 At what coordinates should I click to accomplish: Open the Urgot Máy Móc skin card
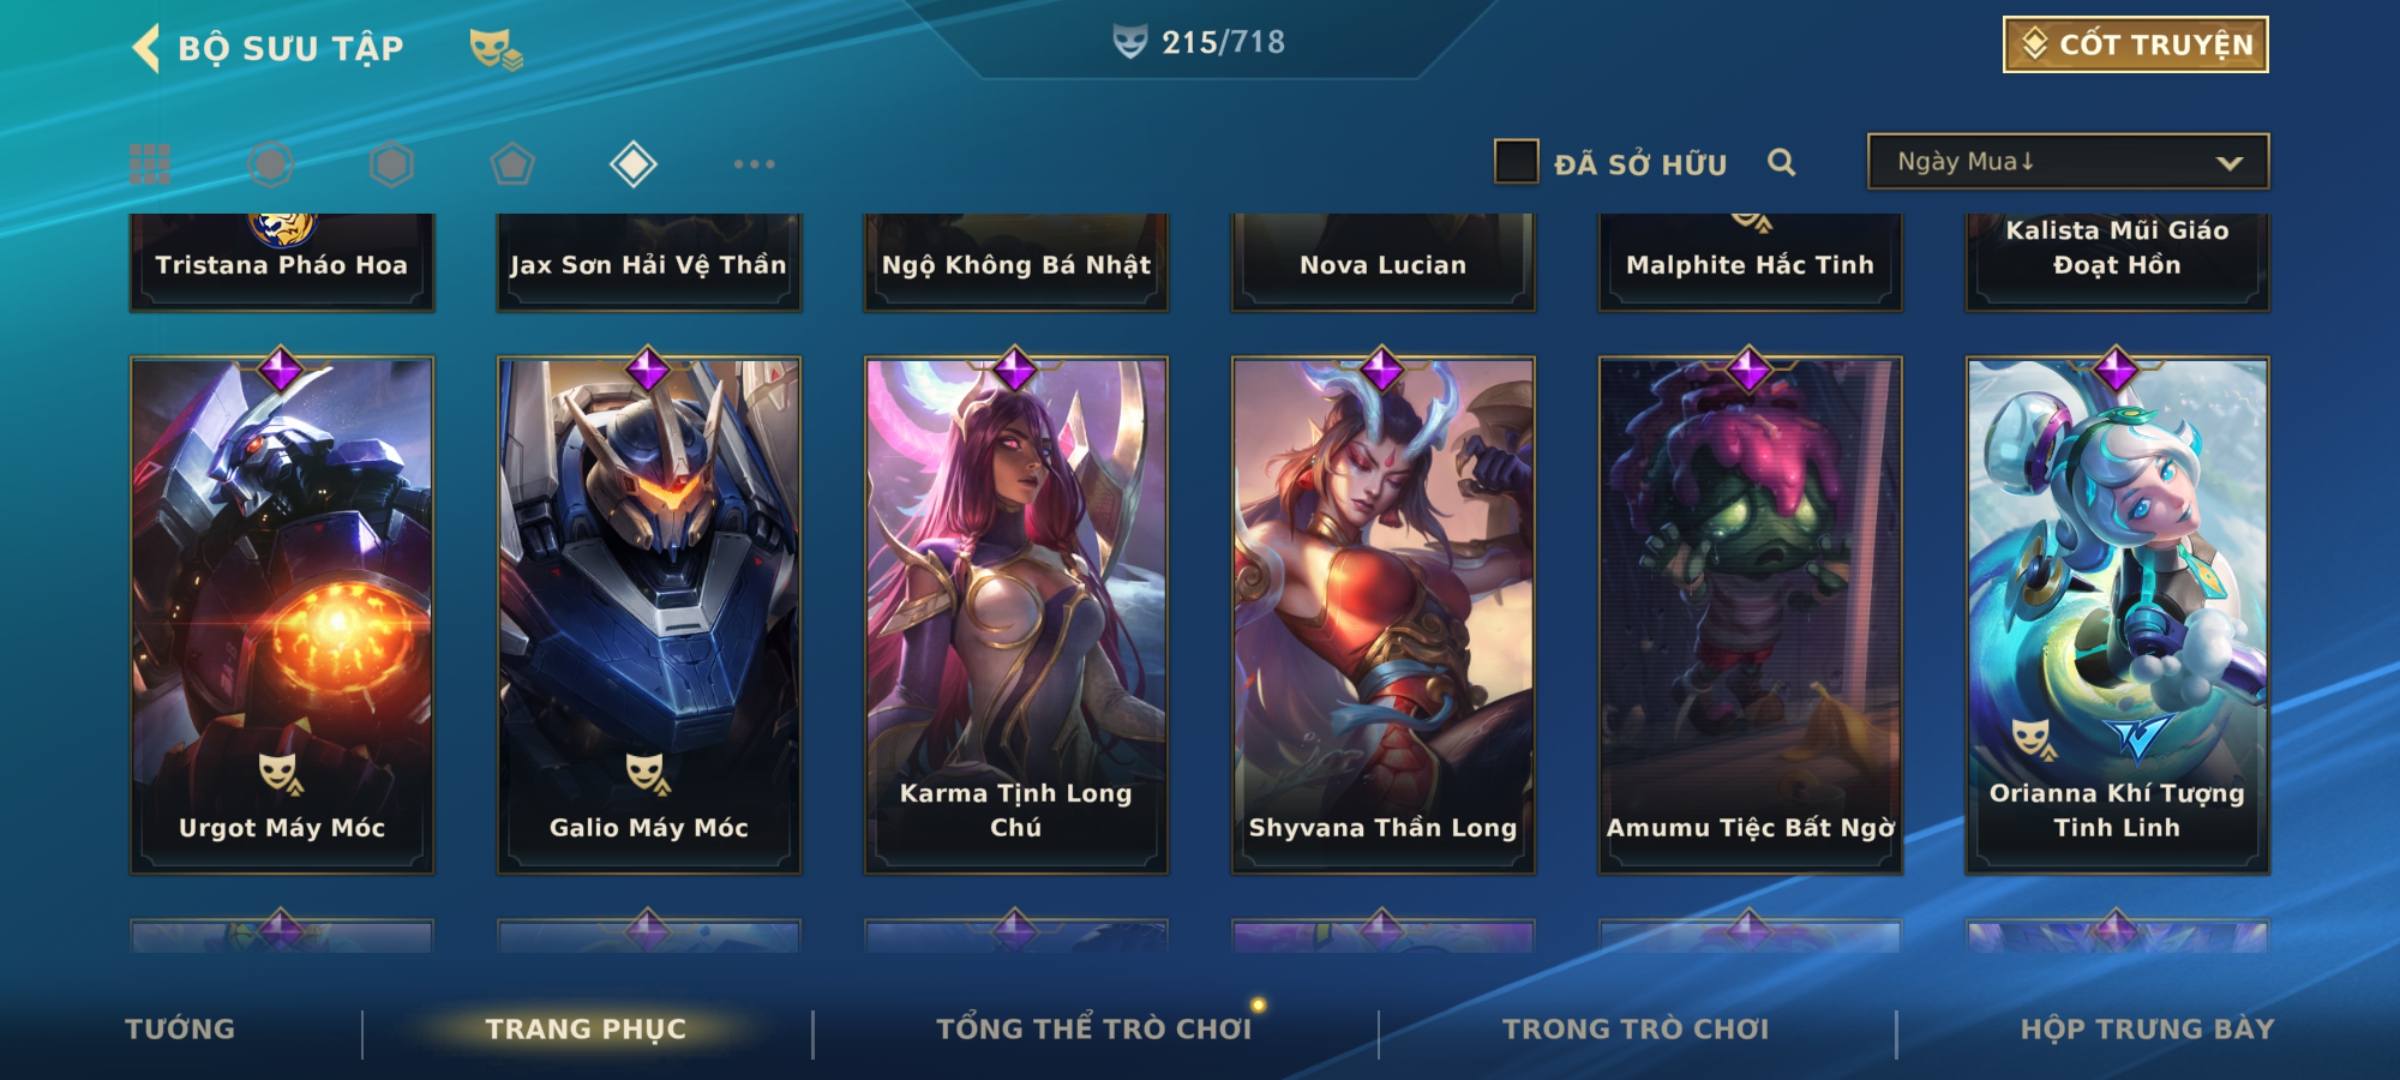pyautogui.click(x=282, y=615)
